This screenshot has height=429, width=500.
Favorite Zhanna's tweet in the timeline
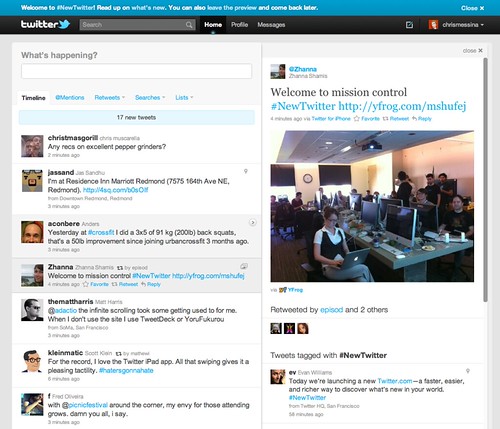[95, 284]
